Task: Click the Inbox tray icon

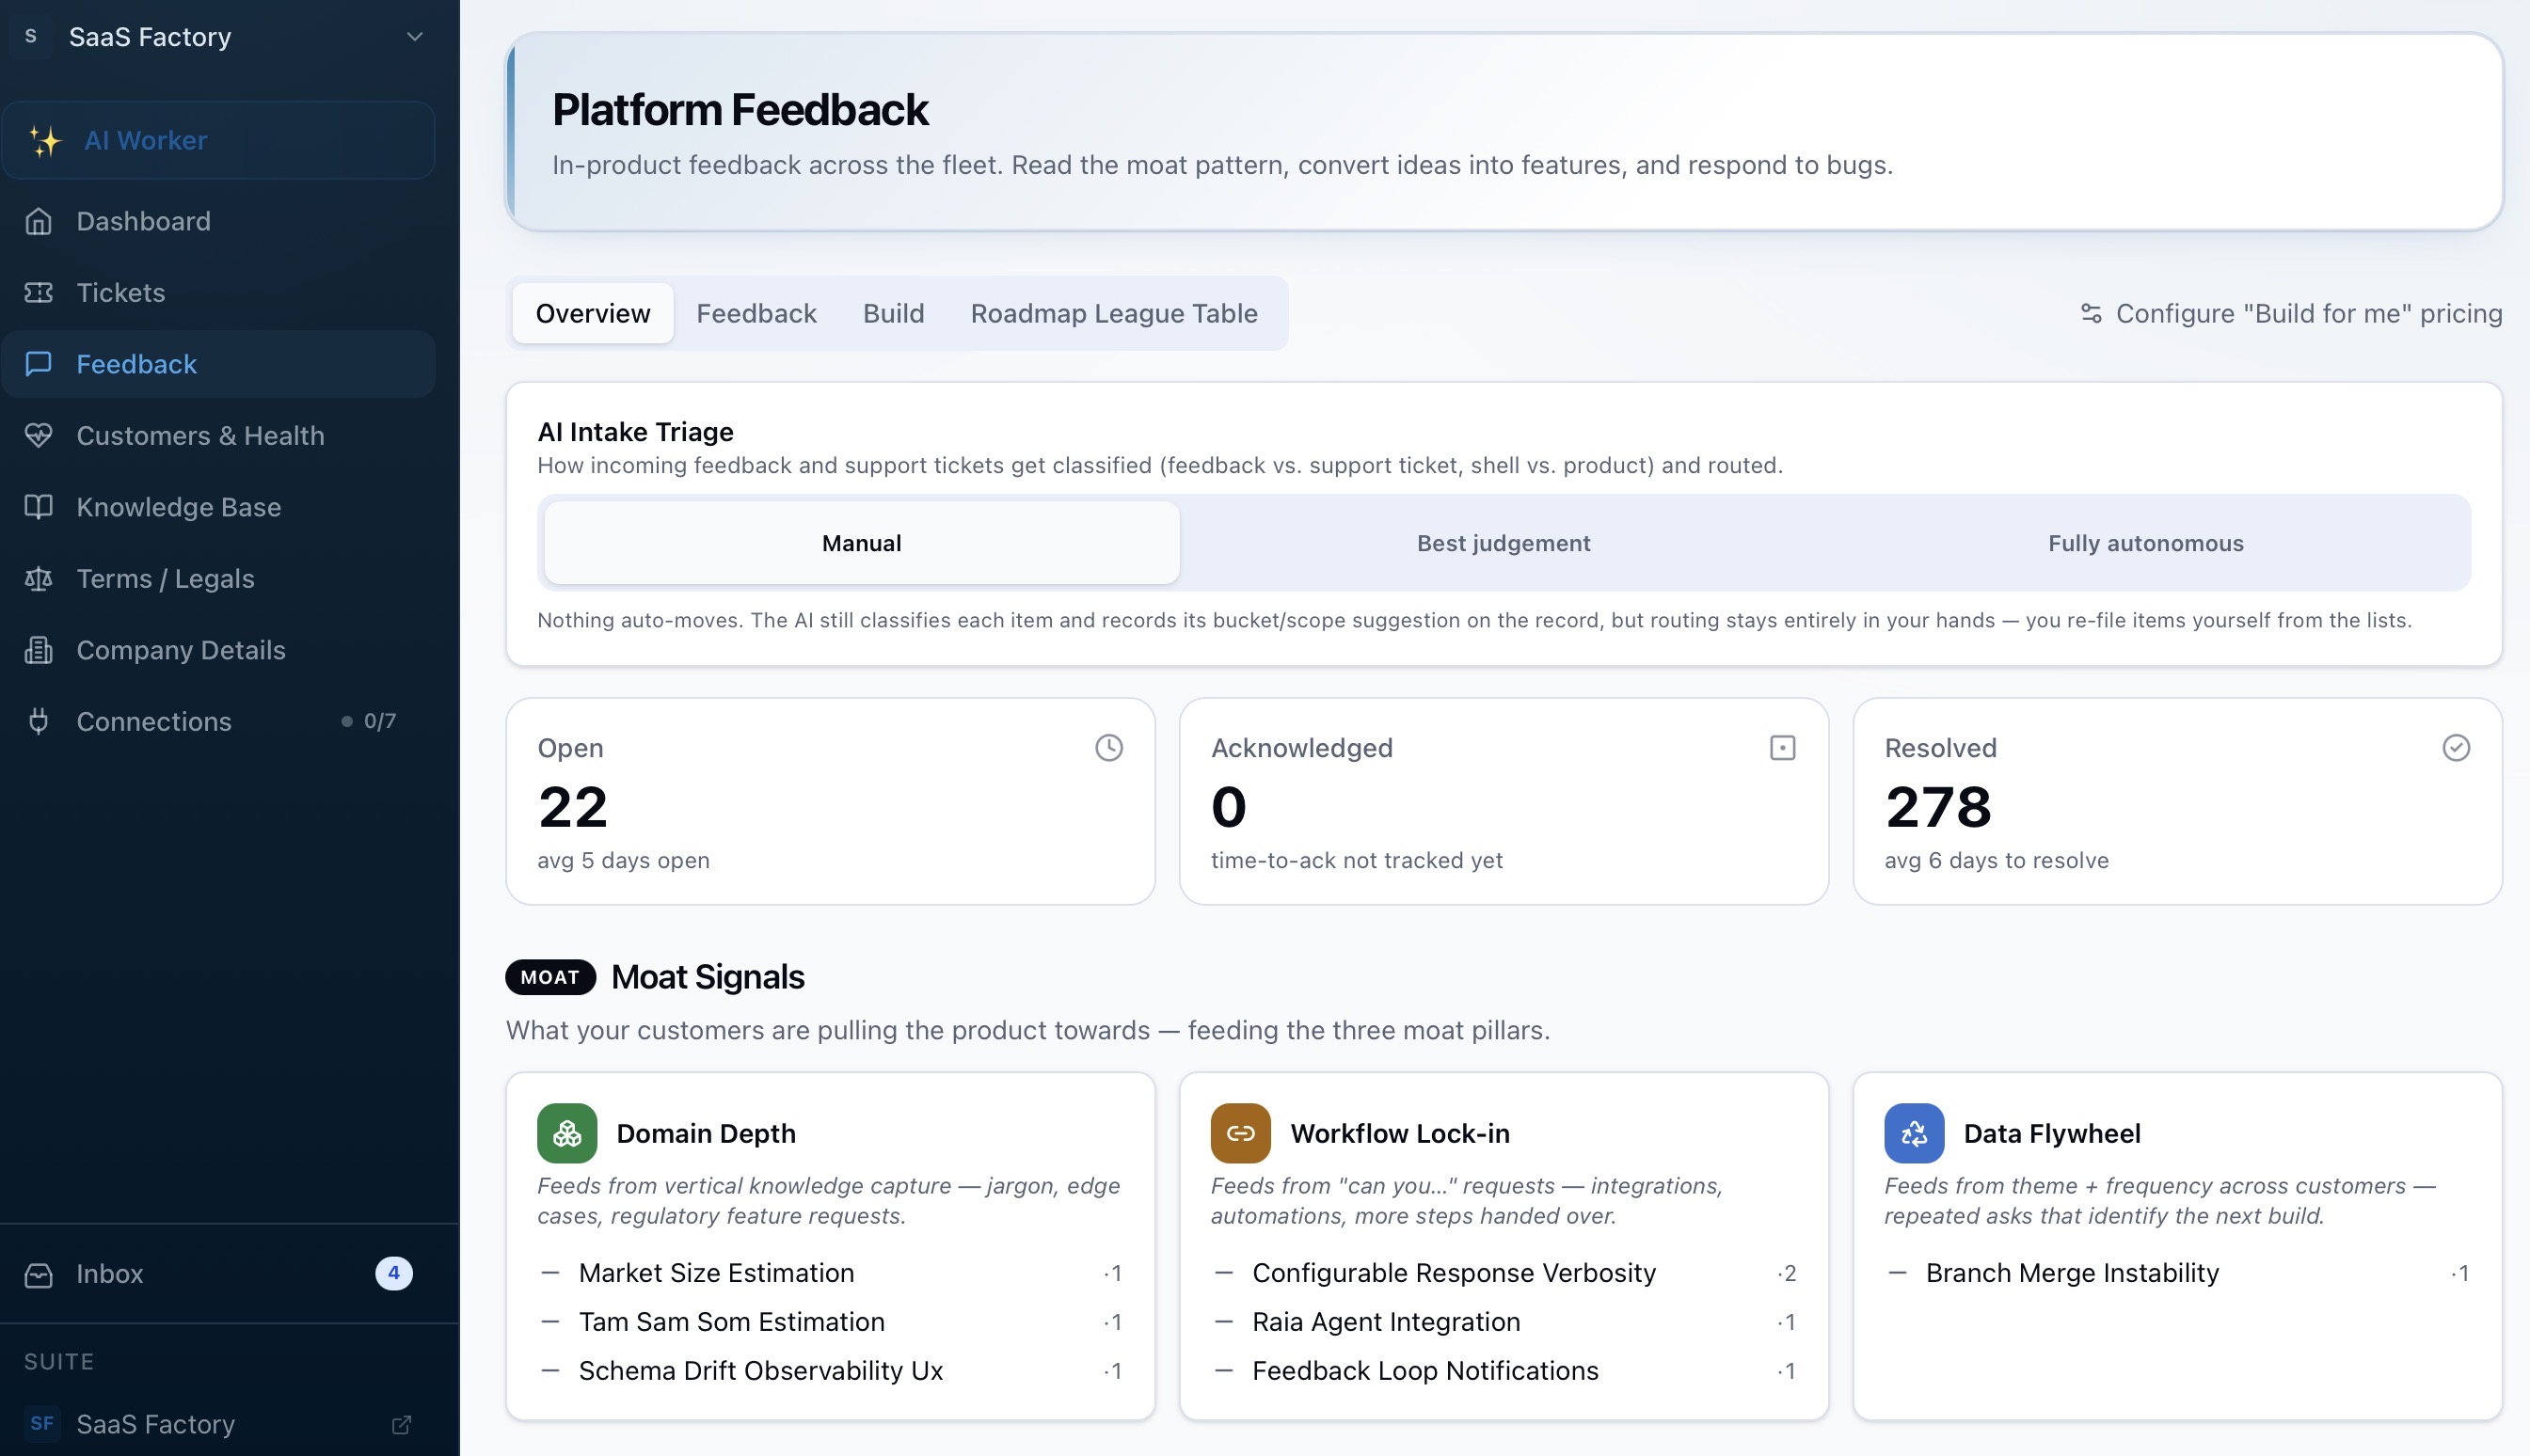Action: (x=38, y=1274)
